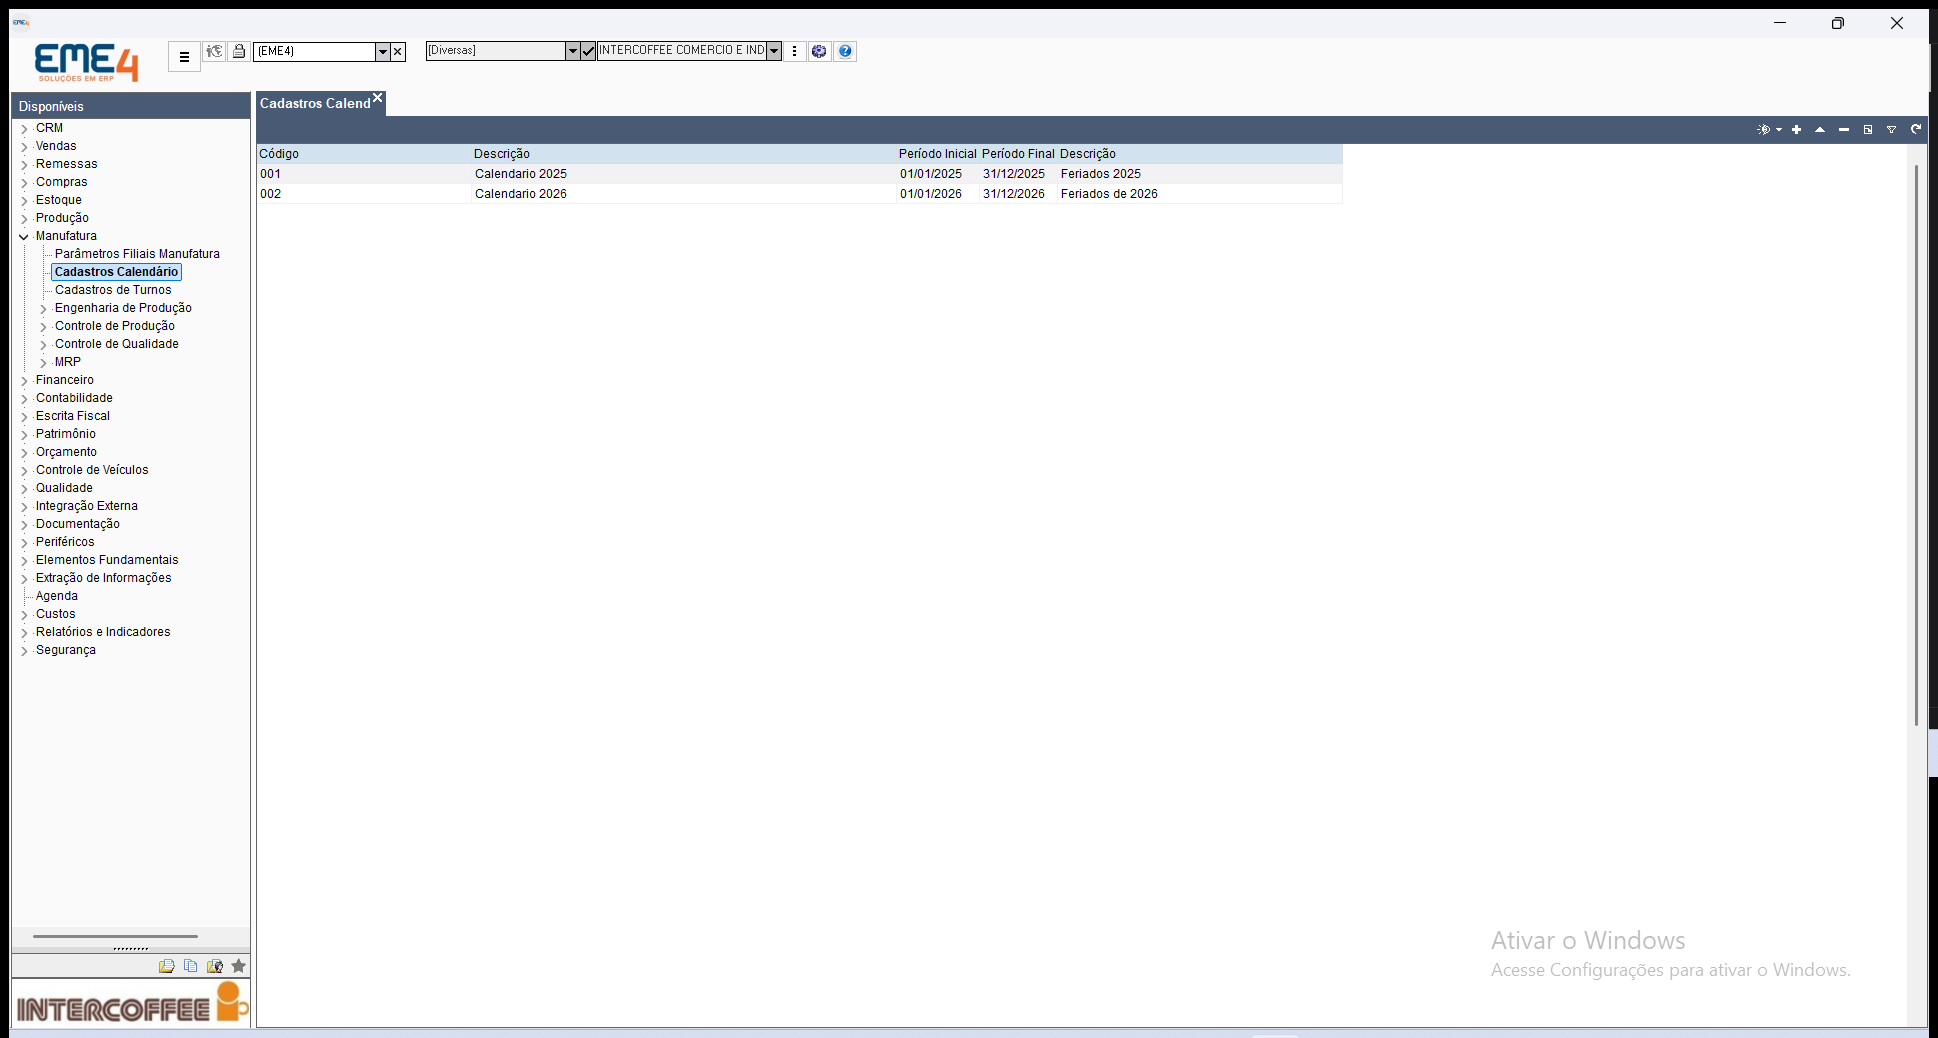Image resolution: width=1938 pixels, height=1038 pixels.
Task: Click the padlock lock icon
Action: click(x=239, y=51)
